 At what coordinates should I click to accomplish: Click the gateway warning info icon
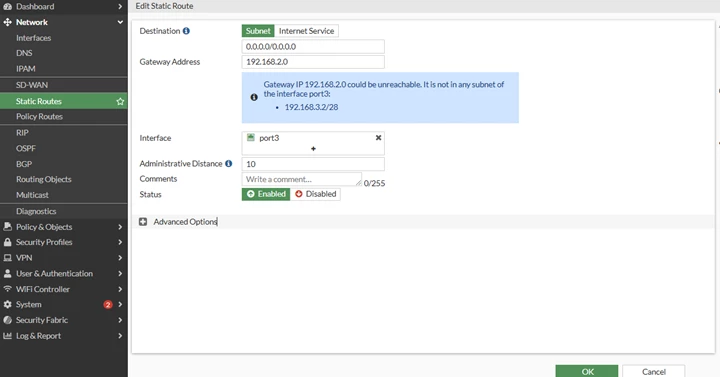[x=254, y=97]
